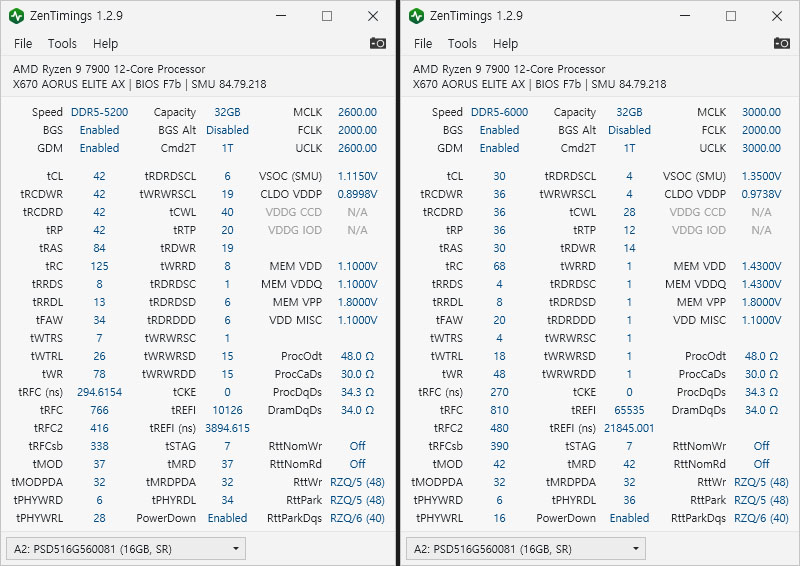Minimize the right ZenTimings window

pyautogui.click(x=685, y=16)
